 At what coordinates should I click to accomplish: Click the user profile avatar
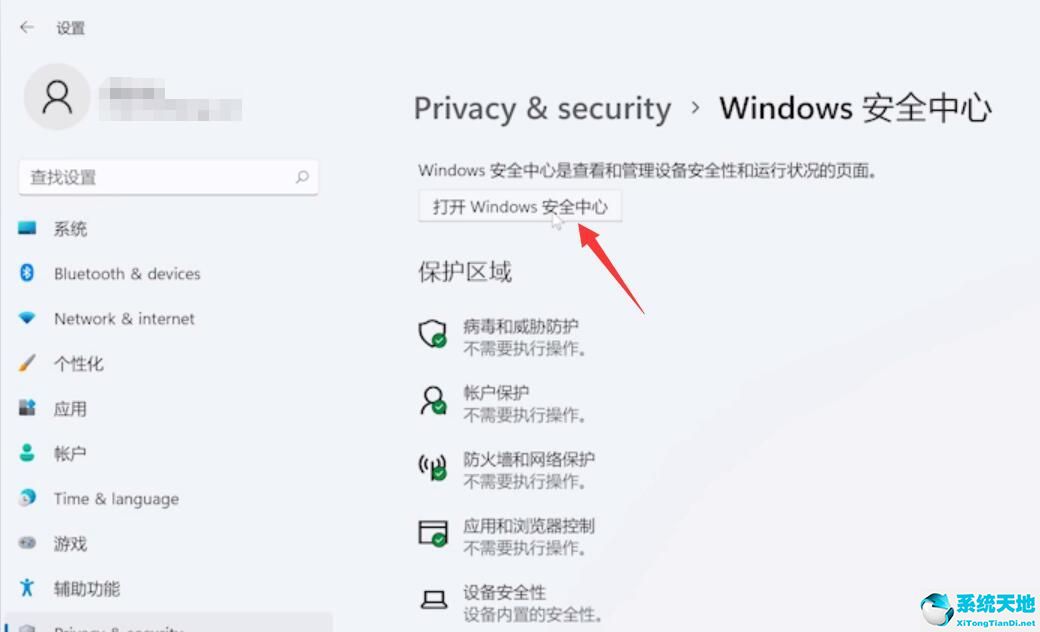point(57,97)
